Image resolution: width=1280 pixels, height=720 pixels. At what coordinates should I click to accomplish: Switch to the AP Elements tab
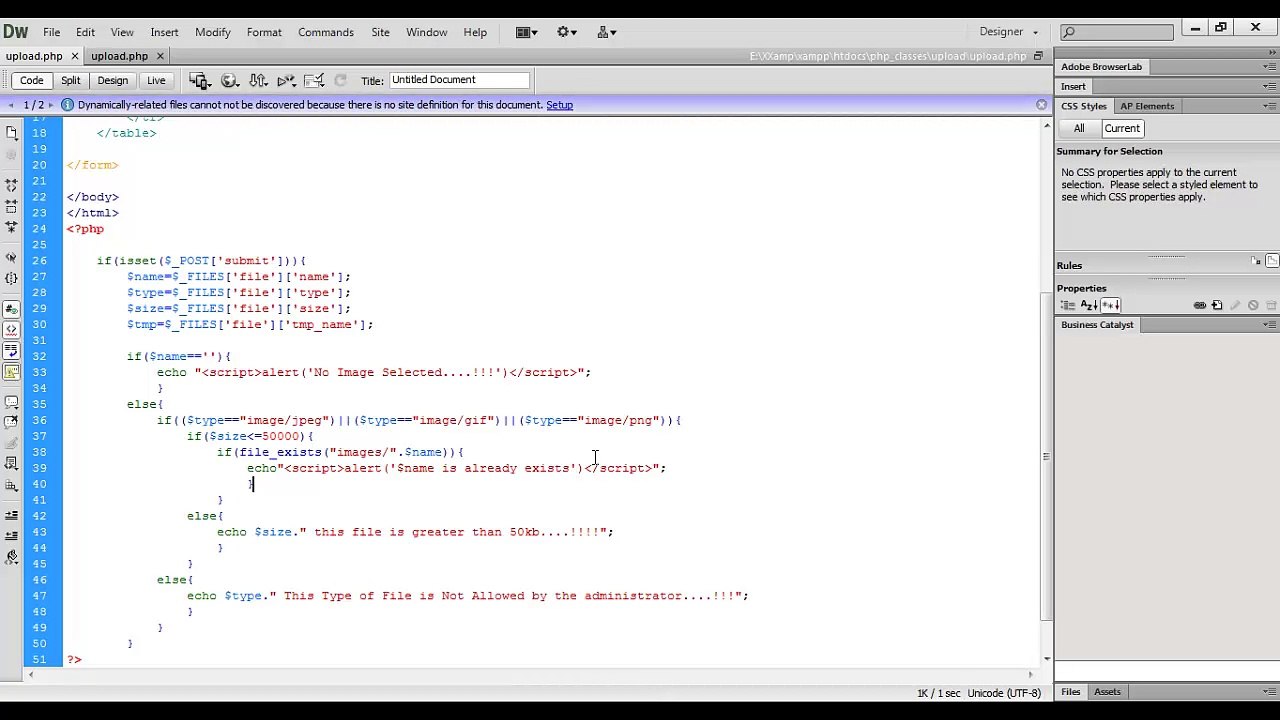pos(1147,106)
